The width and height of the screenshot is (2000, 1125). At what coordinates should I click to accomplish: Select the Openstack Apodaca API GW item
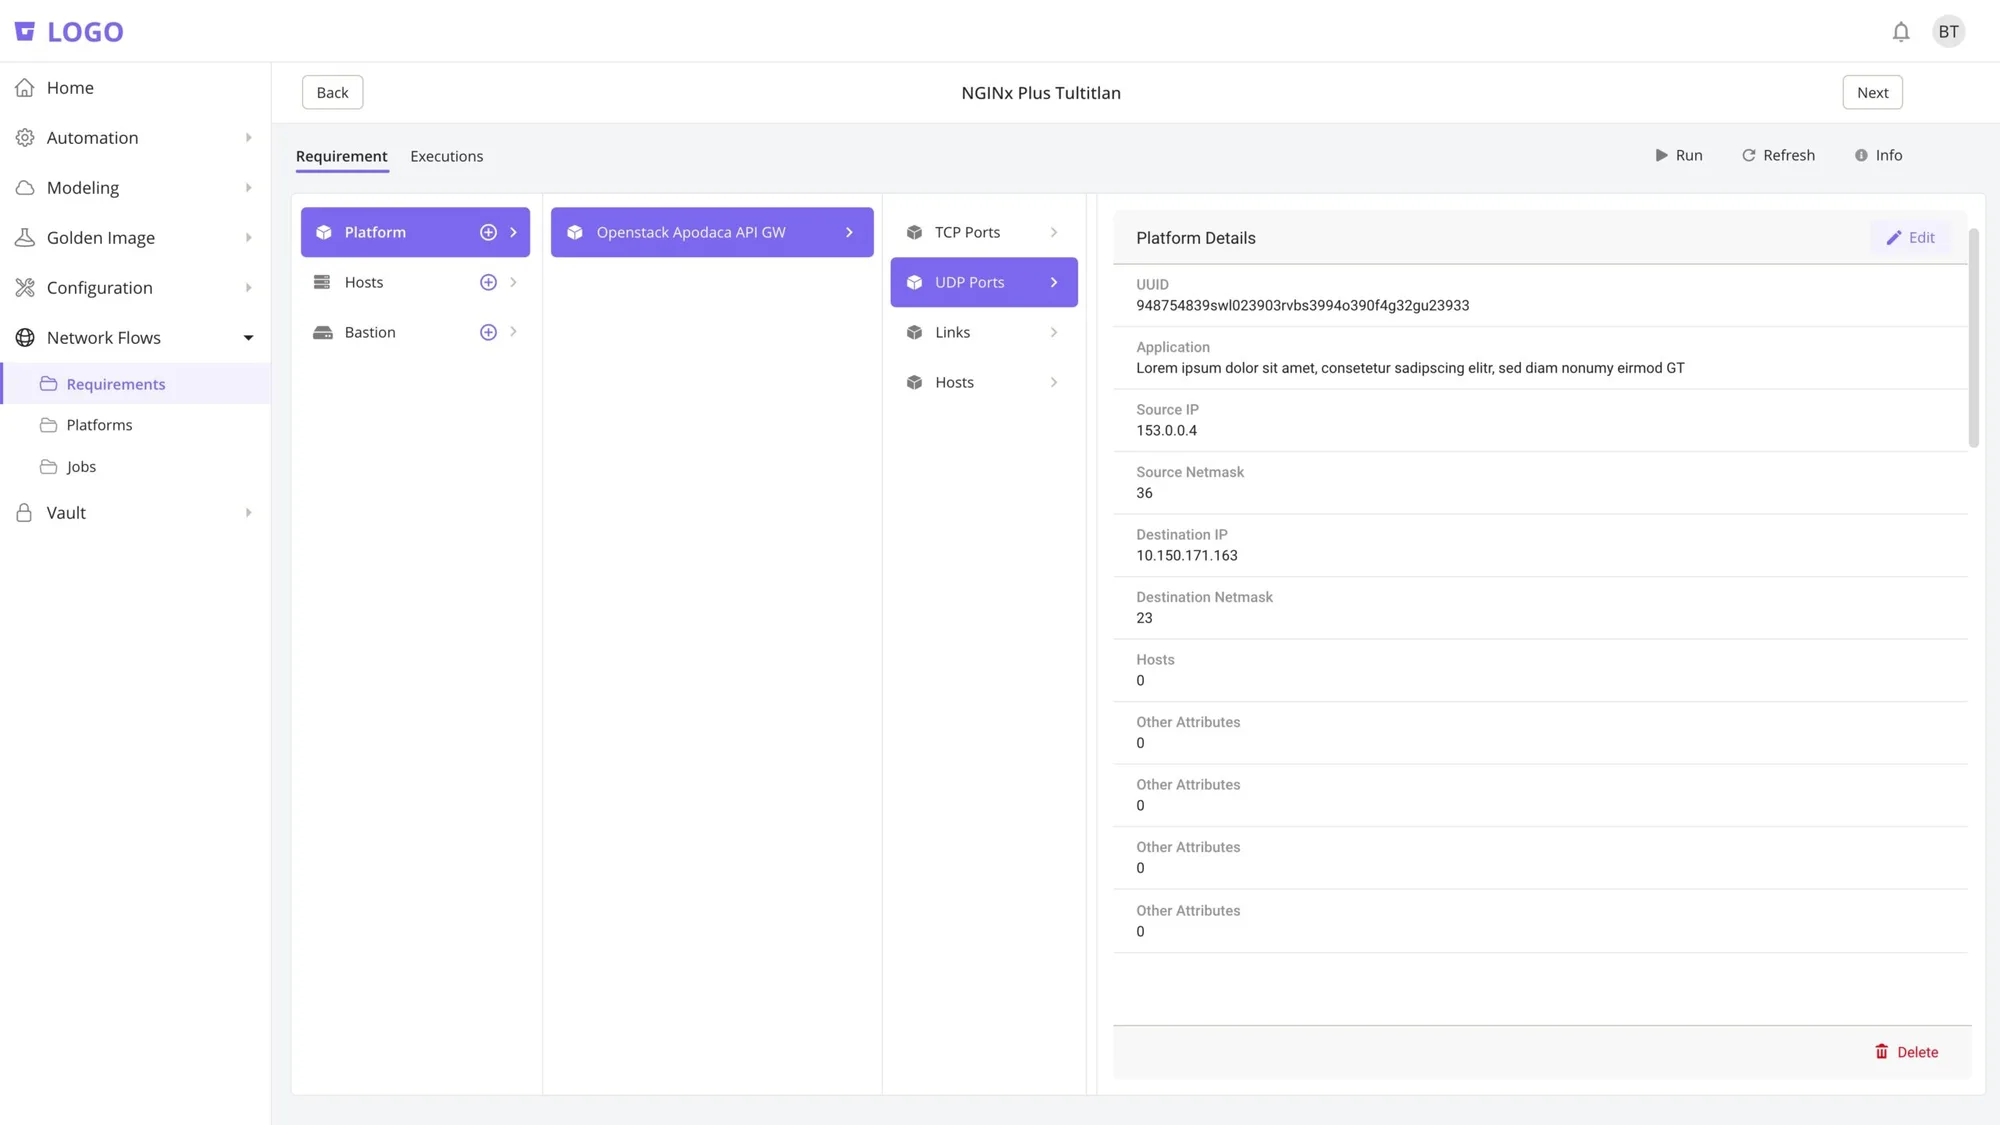[x=712, y=232]
